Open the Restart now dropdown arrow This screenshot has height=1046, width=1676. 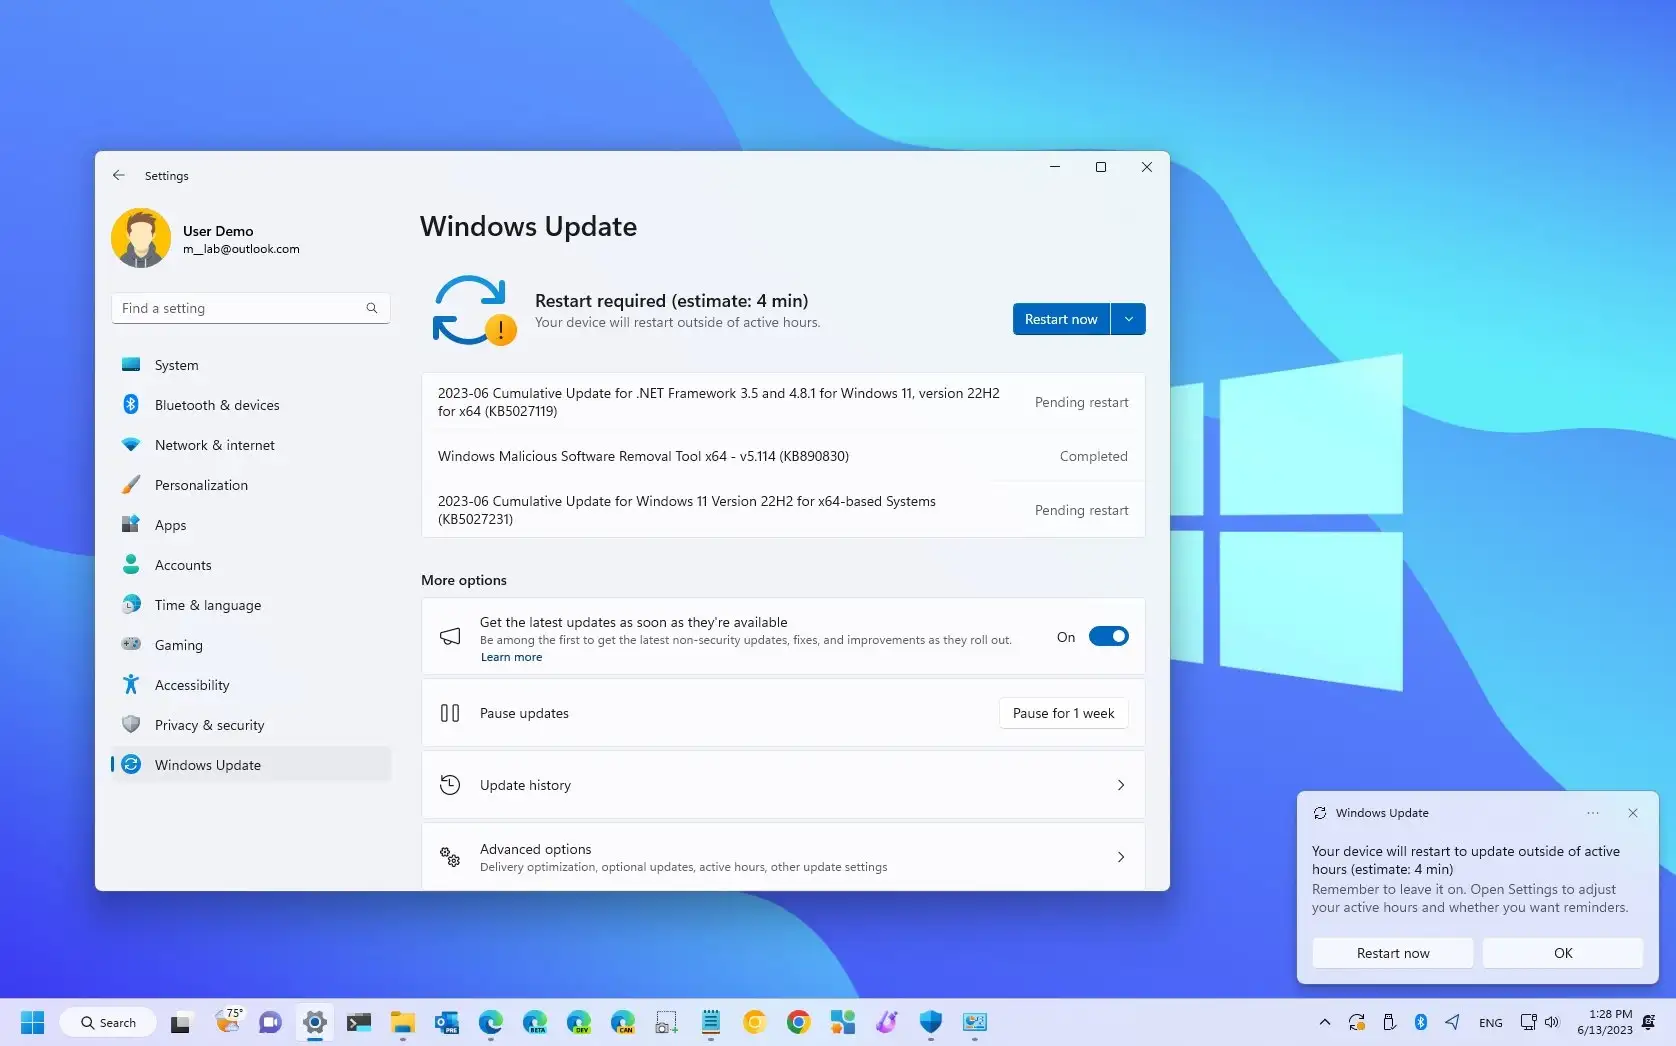pos(1128,318)
